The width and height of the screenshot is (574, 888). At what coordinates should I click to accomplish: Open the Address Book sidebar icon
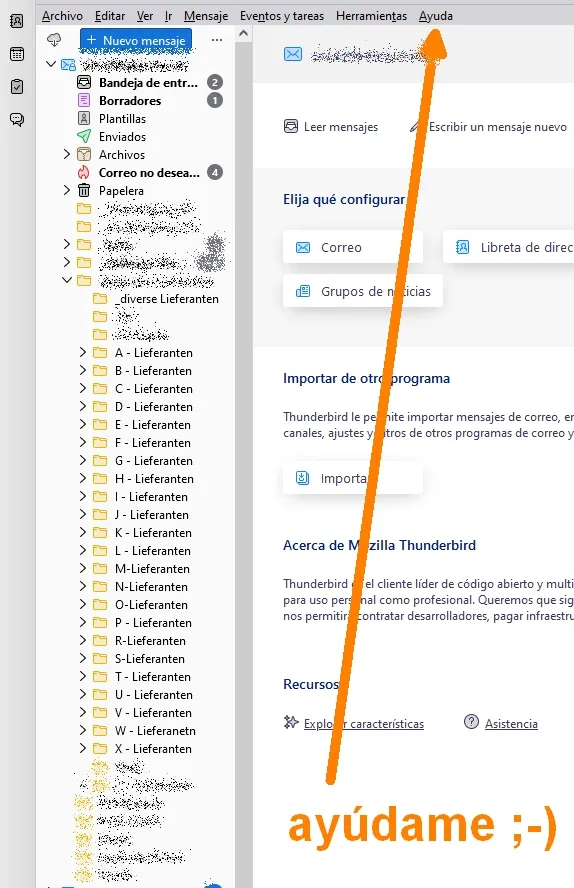click(x=17, y=22)
